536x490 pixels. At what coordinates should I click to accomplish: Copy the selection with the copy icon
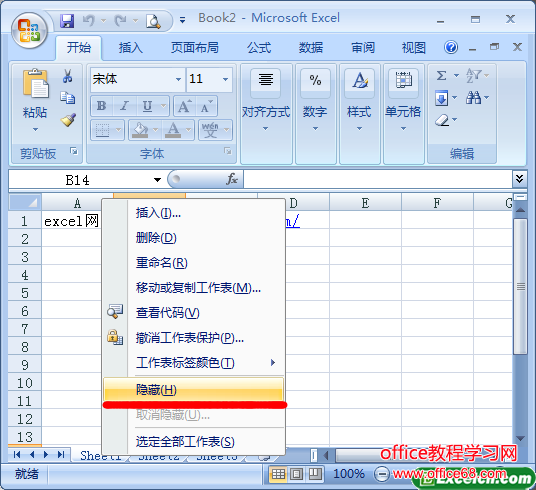(x=68, y=98)
